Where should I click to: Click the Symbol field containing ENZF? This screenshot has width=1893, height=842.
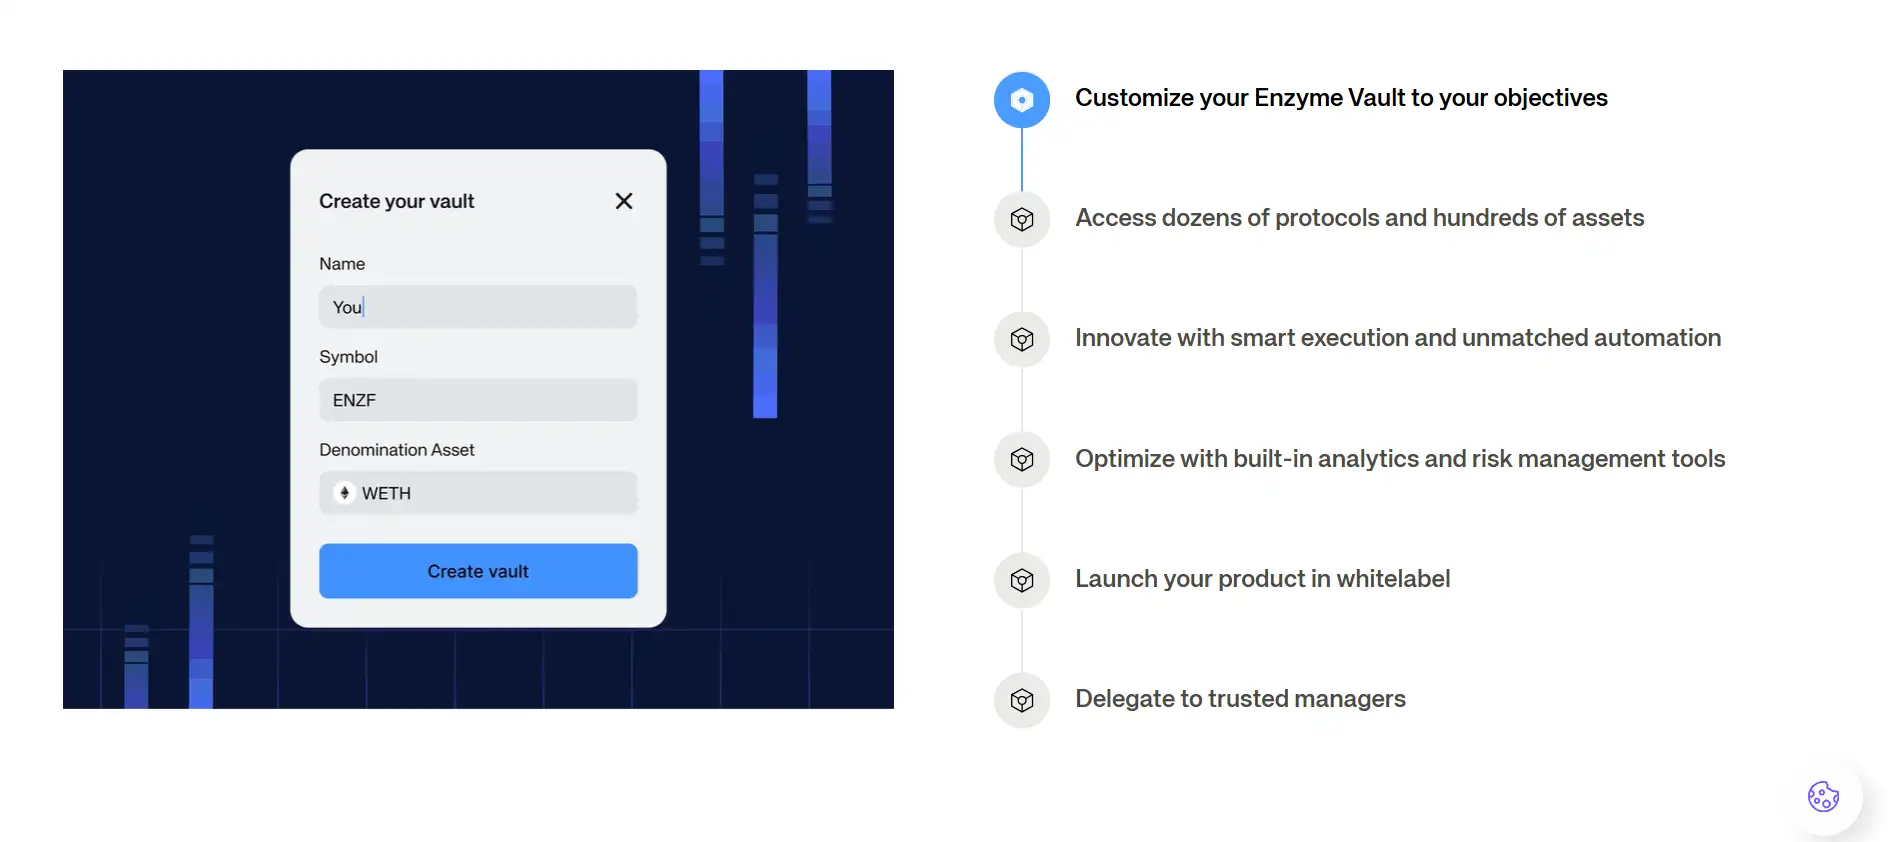point(478,400)
